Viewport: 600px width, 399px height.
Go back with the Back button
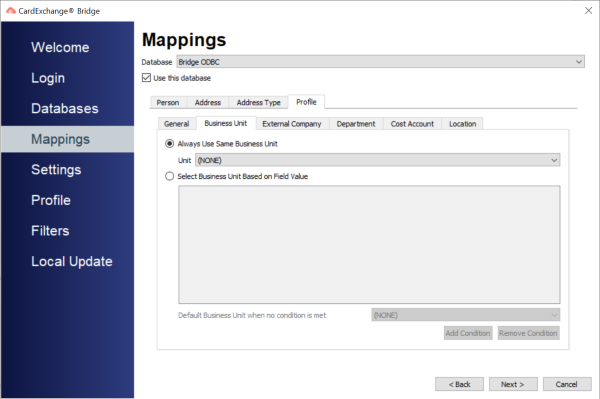pyautogui.click(x=459, y=384)
